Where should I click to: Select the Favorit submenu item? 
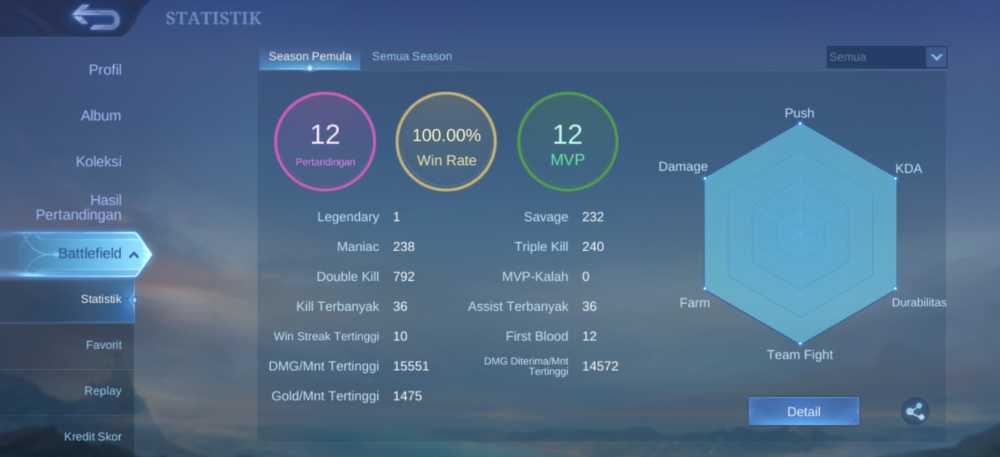click(x=103, y=345)
